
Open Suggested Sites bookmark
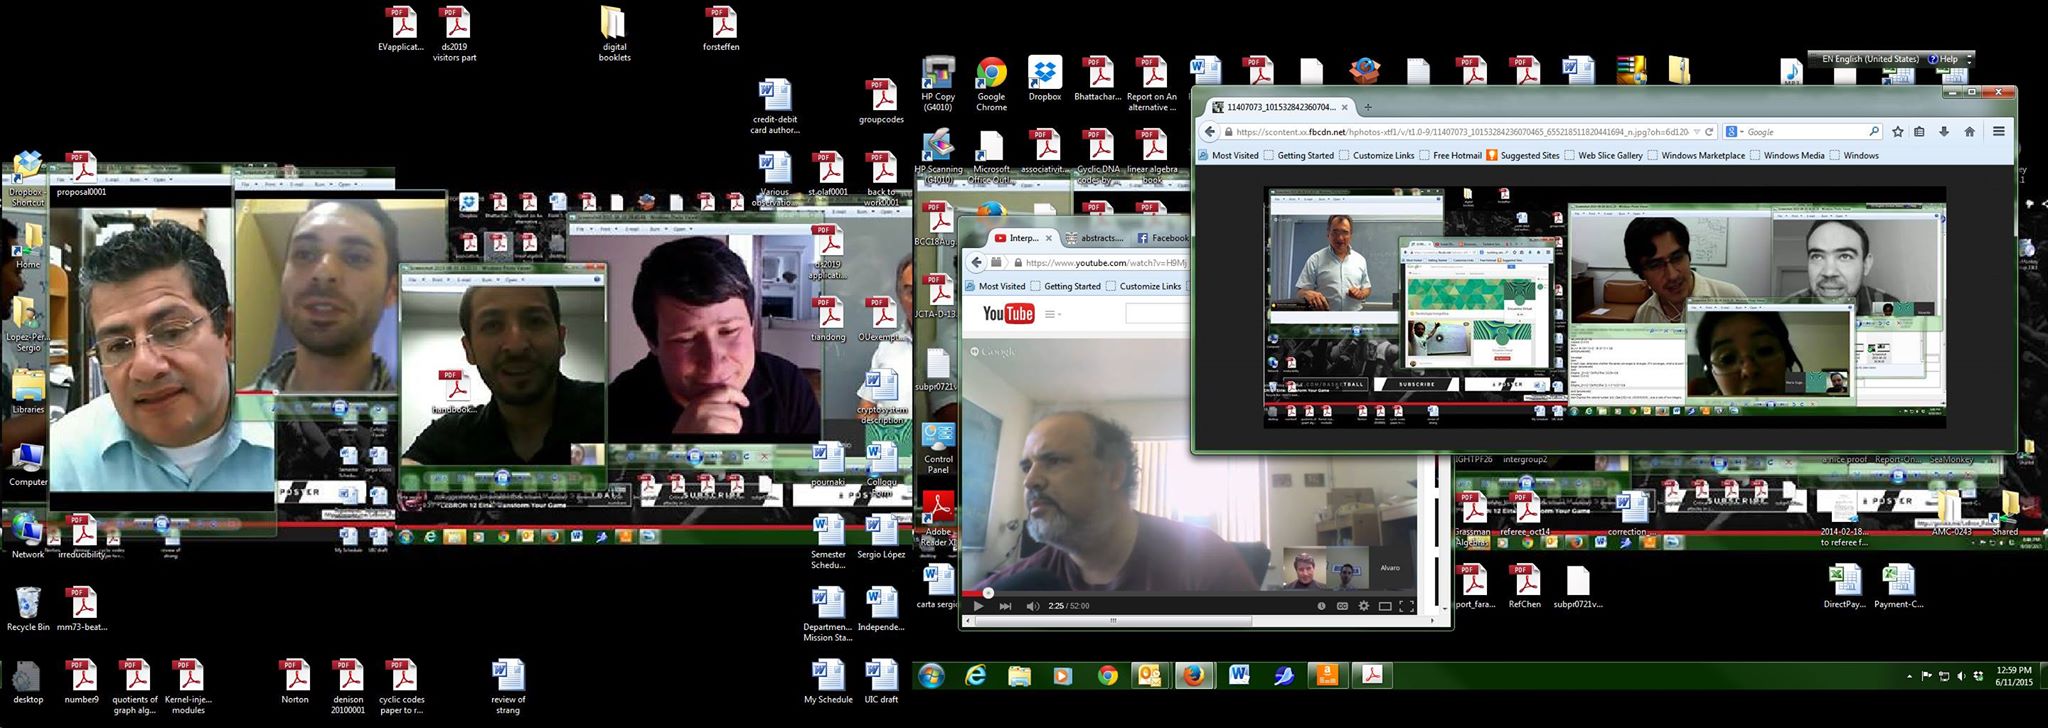[1522, 155]
